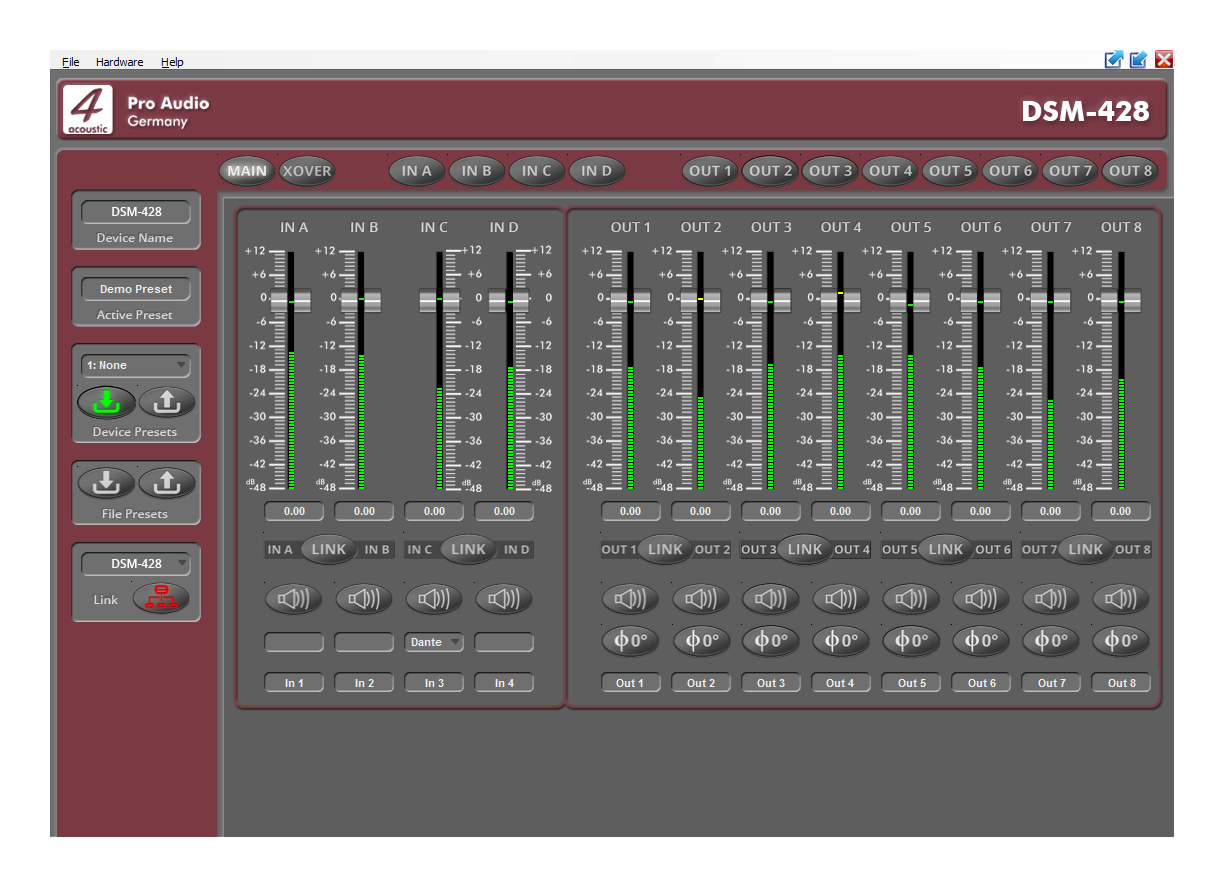This screenshot has height=888, width=1225.
Task: Click empty source field under IN A
Action: (294, 642)
